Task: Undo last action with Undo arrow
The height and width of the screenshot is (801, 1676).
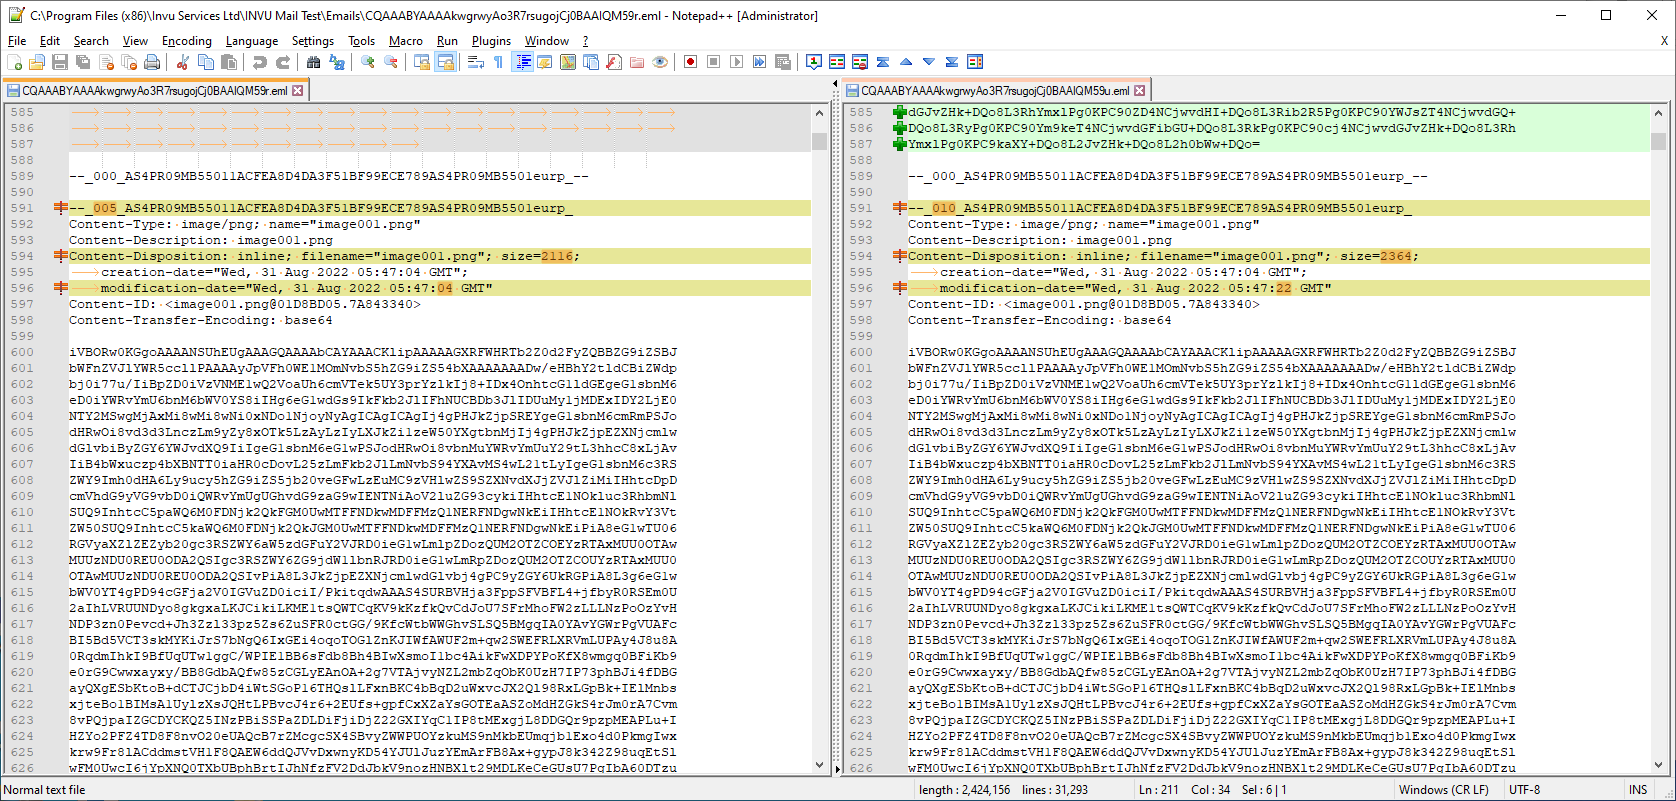Action: pyautogui.click(x=259, y=62)
